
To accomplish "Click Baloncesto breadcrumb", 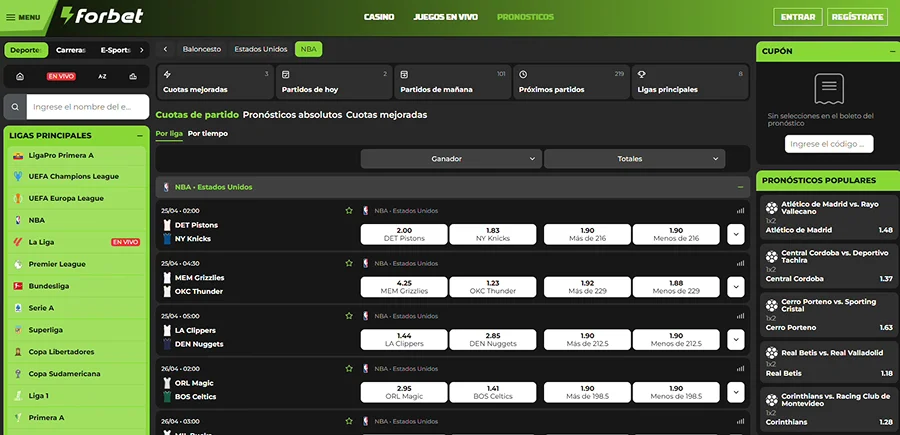I will [201, 49].
